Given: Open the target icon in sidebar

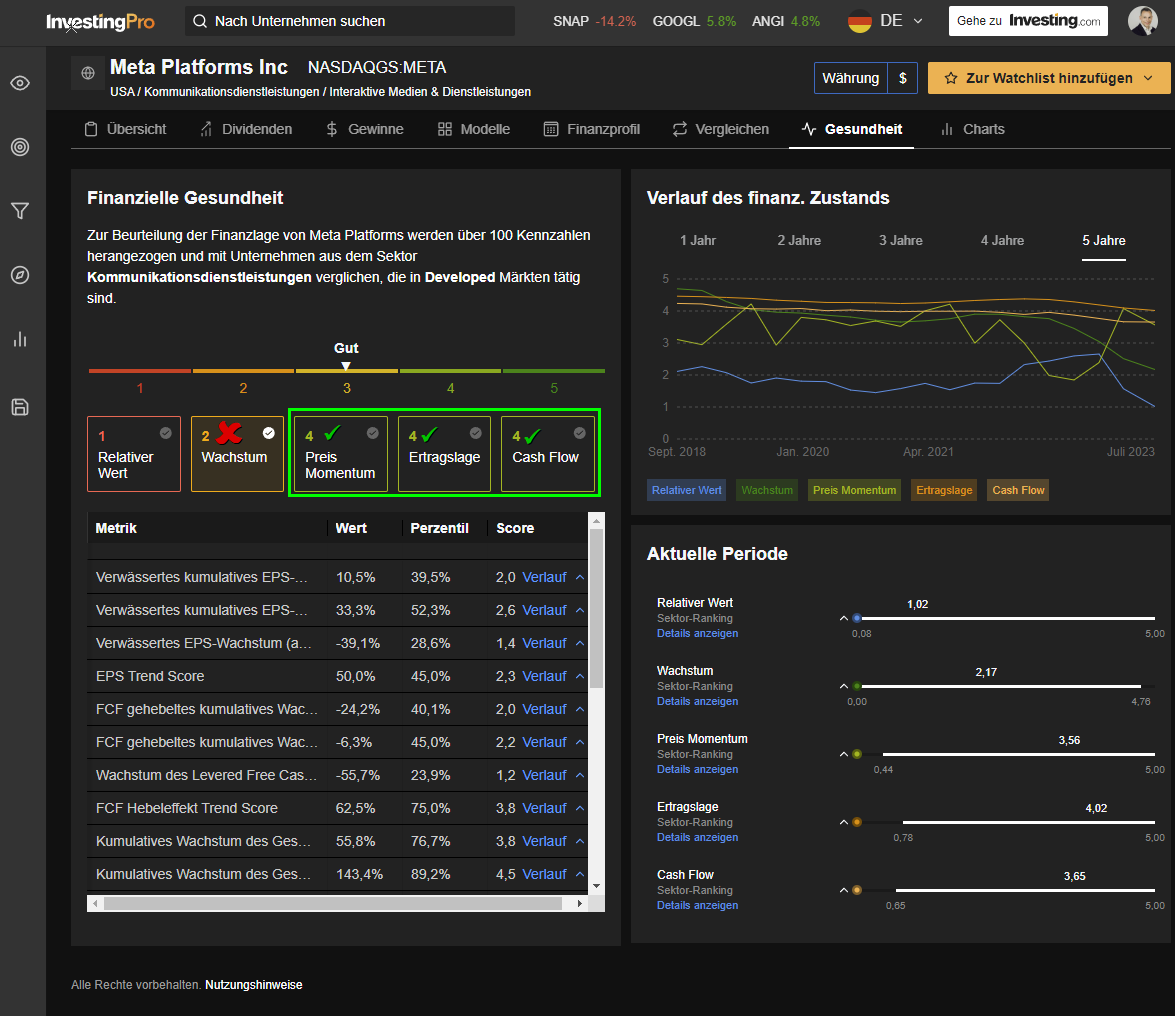Looking at the screenshot, I should click(x=20, y=147).
